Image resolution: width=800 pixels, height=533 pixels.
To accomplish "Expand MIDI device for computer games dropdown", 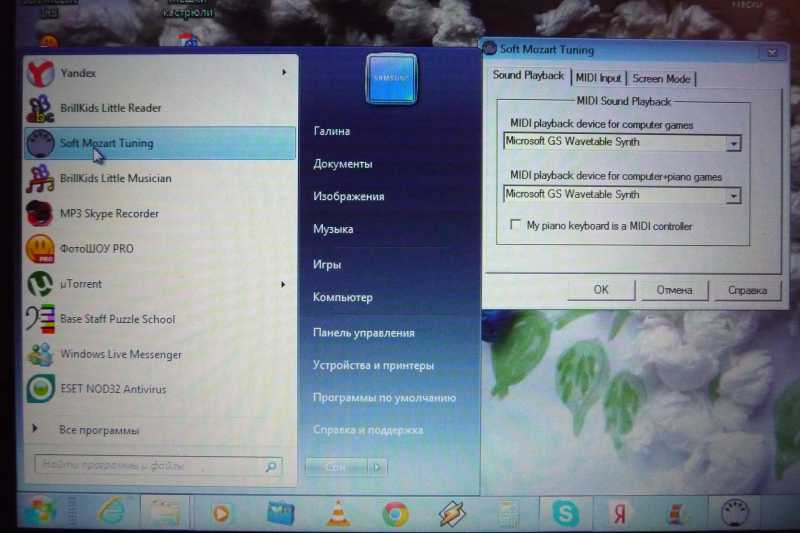I will pyautogui.click(x=733, y=144).
